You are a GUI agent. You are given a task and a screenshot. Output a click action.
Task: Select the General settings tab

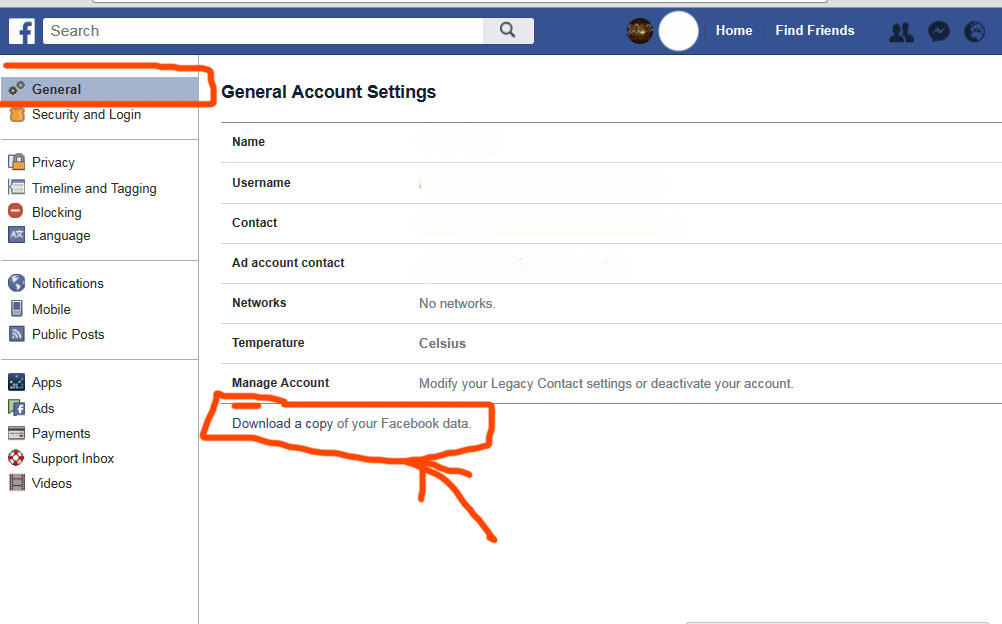(100, 90)
